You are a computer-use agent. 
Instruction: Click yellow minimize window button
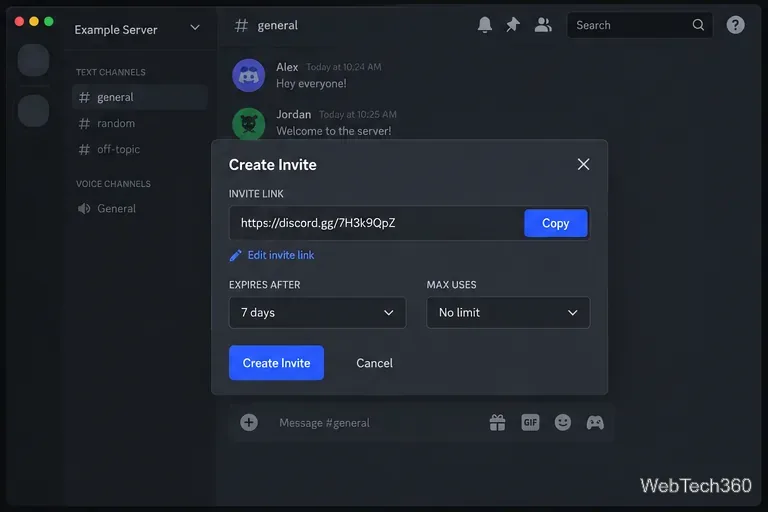[34, 22]
